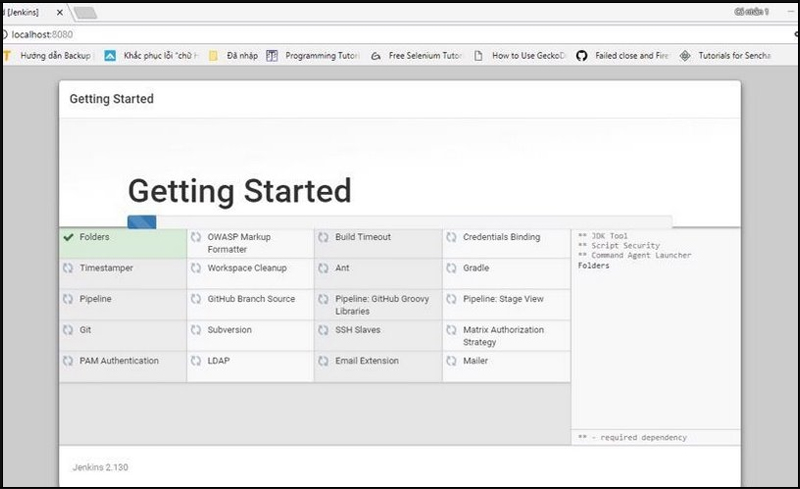Click the page icon of How to Use GeckoDriver bookmark
The width and height of the screenshot is (800, 489).
pos(478,56)
